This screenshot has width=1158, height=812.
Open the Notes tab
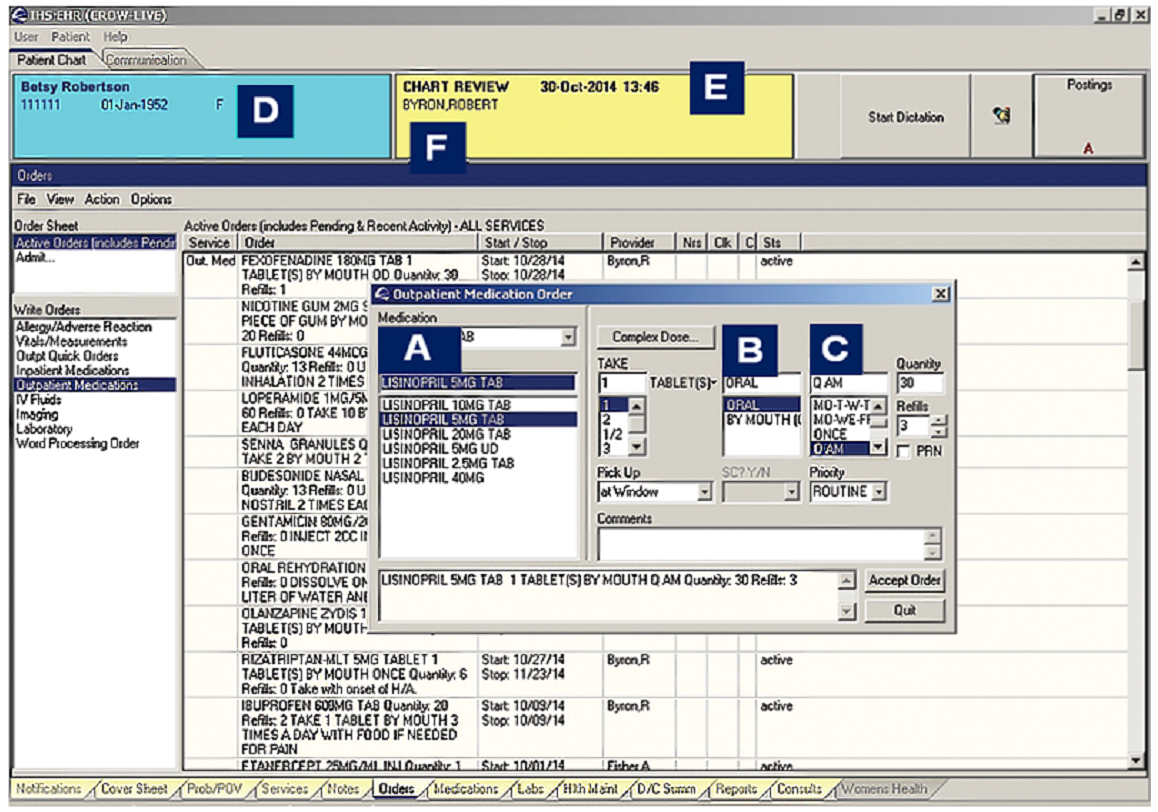click(343, 789)
